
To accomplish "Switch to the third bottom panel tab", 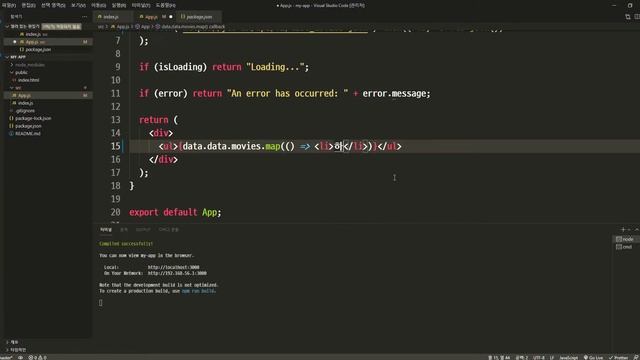I will (143, 230).
